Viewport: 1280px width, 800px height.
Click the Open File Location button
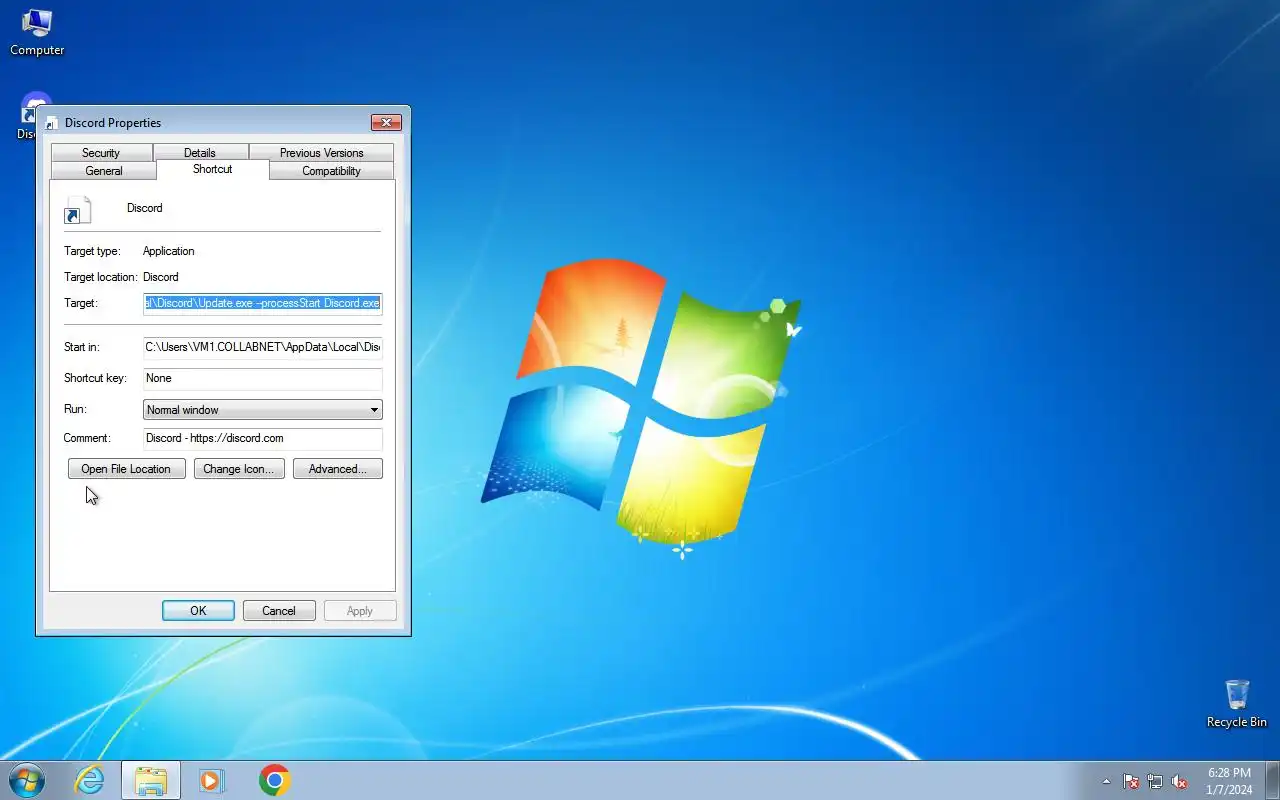click(126, 469)
